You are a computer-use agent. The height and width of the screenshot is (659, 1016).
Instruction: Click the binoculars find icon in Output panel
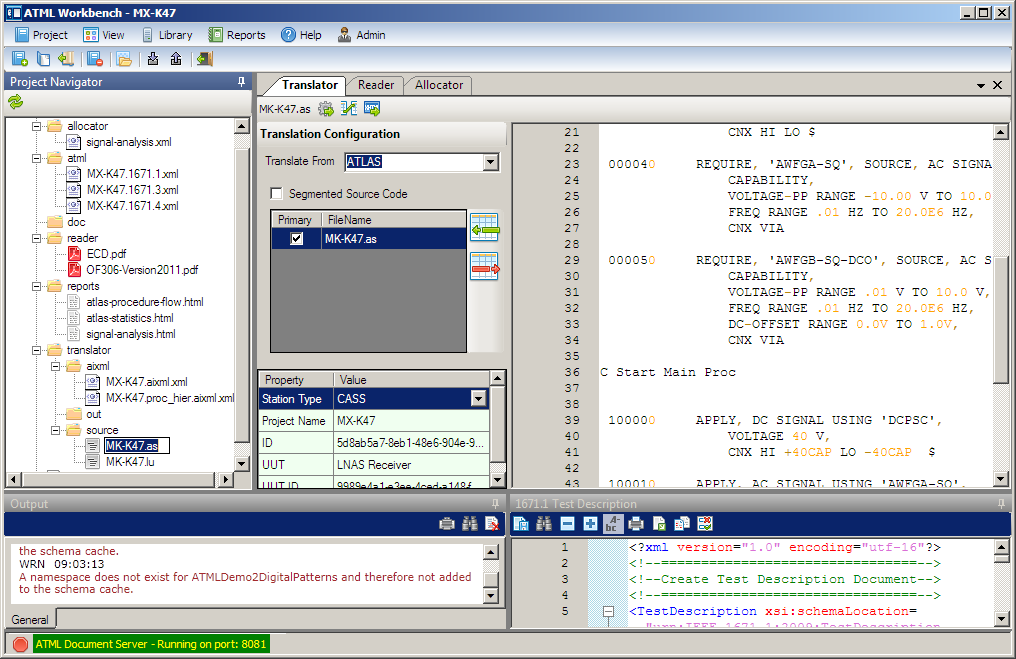(470, 524)
